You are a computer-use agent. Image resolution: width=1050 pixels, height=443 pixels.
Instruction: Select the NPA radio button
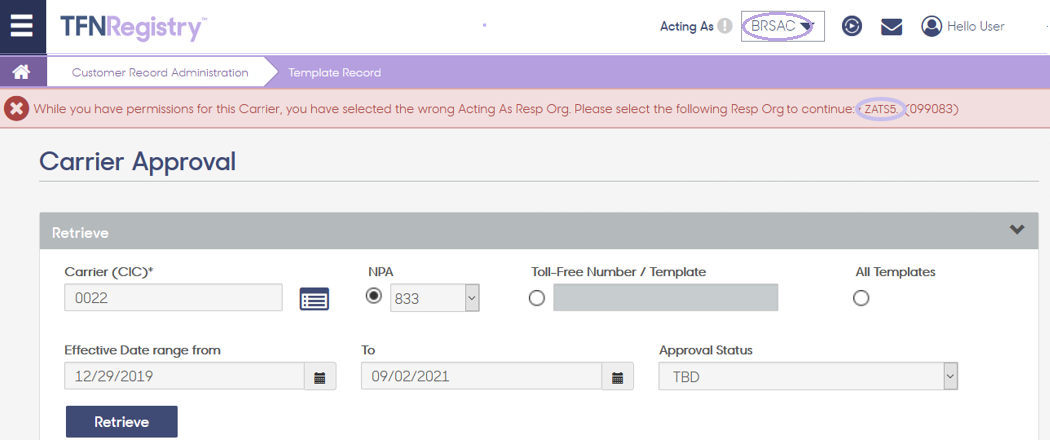pyautogui.click(x=374, y=297)
